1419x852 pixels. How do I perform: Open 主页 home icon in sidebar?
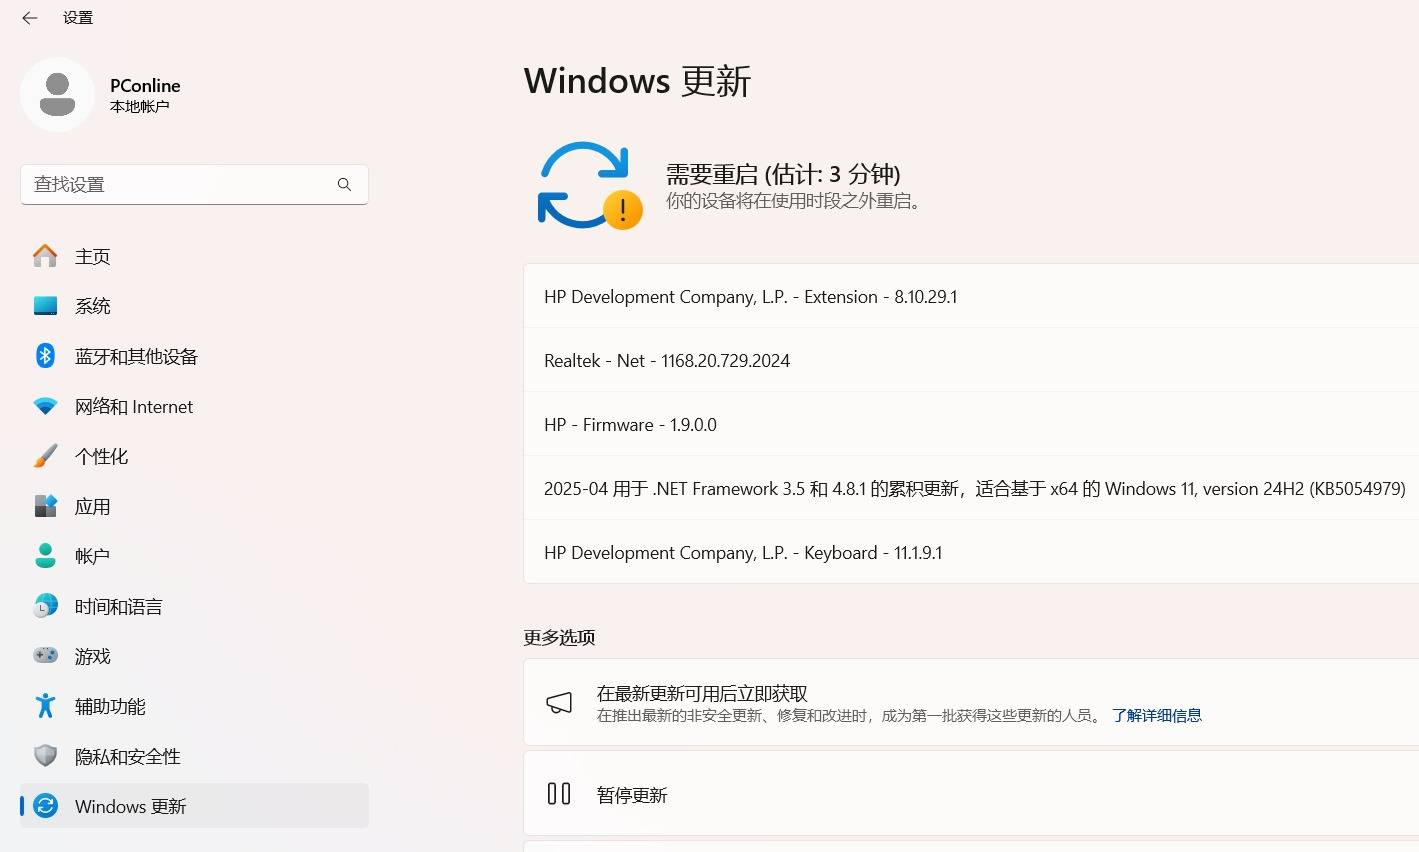[x=45, y=256]
